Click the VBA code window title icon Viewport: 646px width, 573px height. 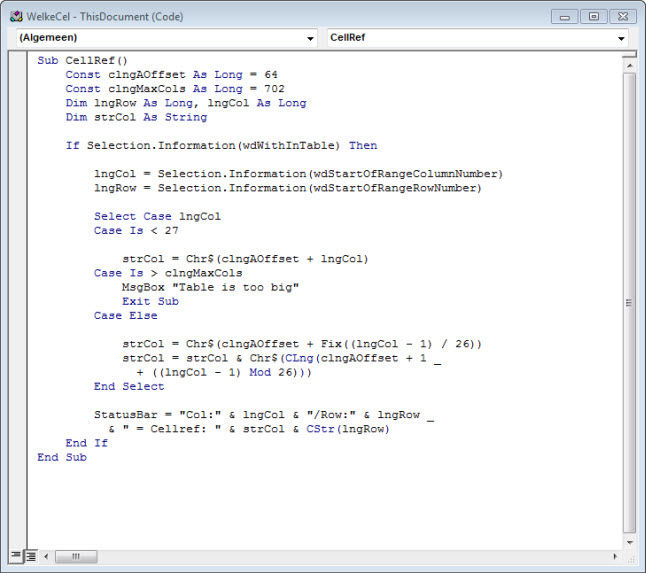(x=16, y=17)
